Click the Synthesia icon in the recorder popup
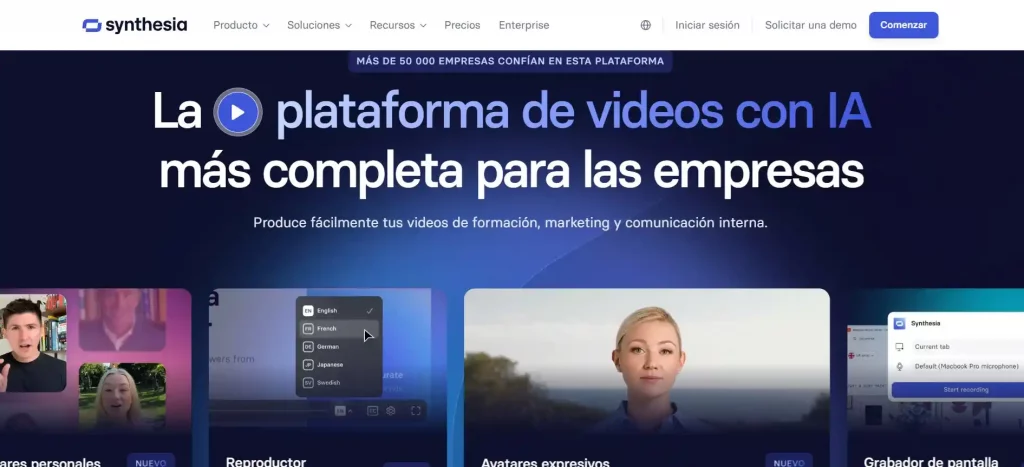Viewport: 1024px width, 467px height. [x=899, y=323]
